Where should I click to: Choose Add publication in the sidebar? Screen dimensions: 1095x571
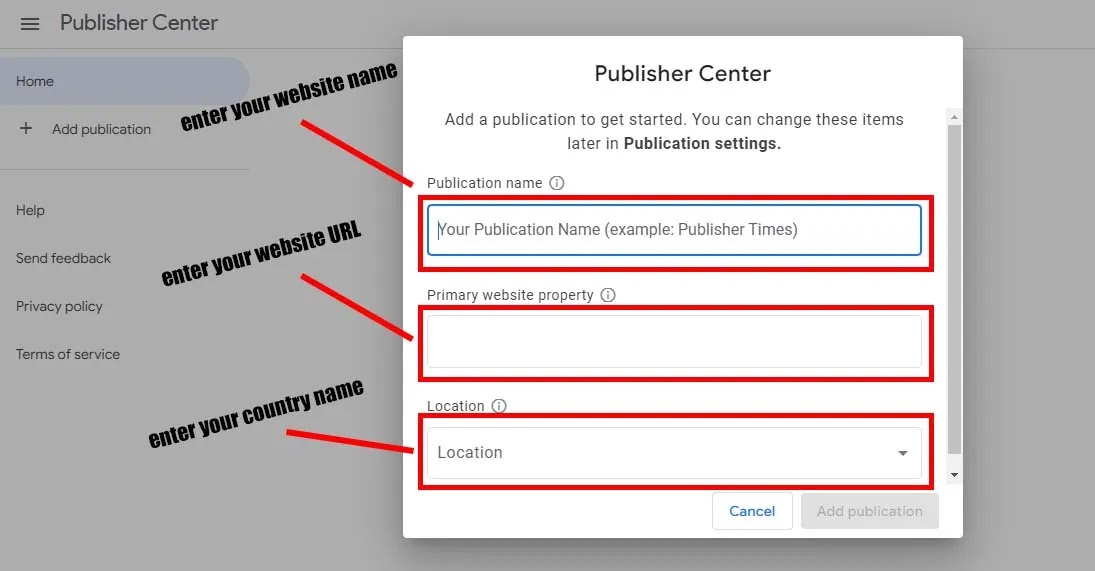101,129
